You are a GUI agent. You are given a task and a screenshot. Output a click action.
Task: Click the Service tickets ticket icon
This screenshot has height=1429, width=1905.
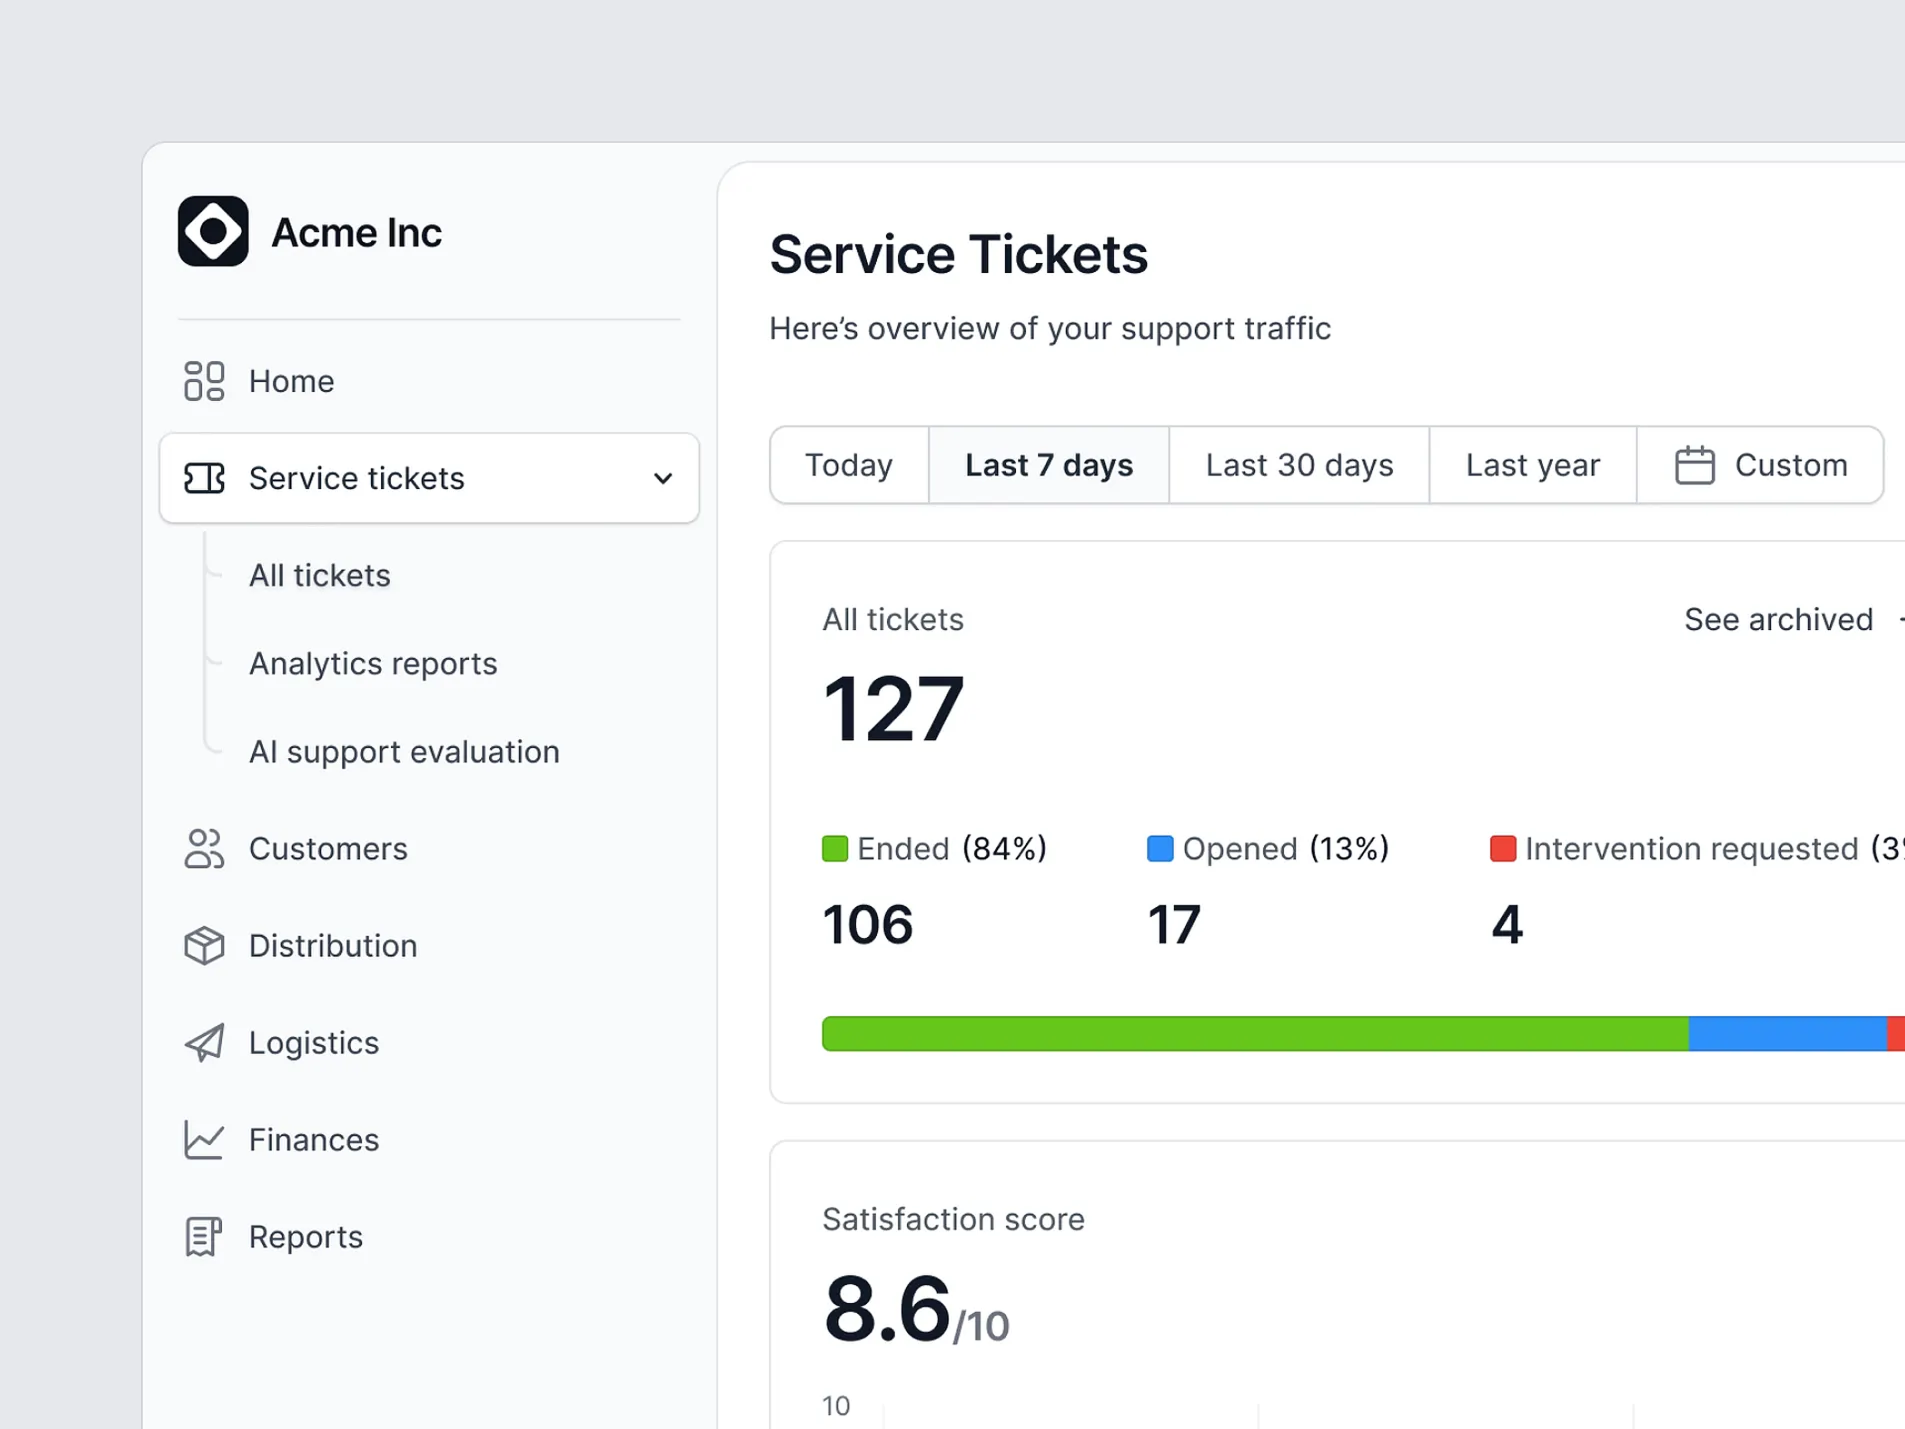click(204, 478)
